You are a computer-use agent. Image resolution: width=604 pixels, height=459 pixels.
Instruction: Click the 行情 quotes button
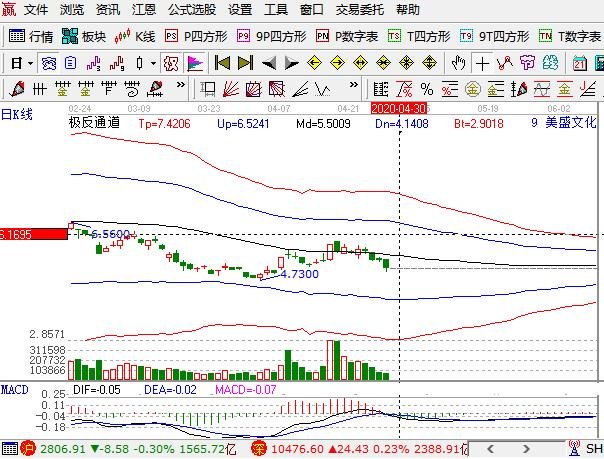[31, 37]
